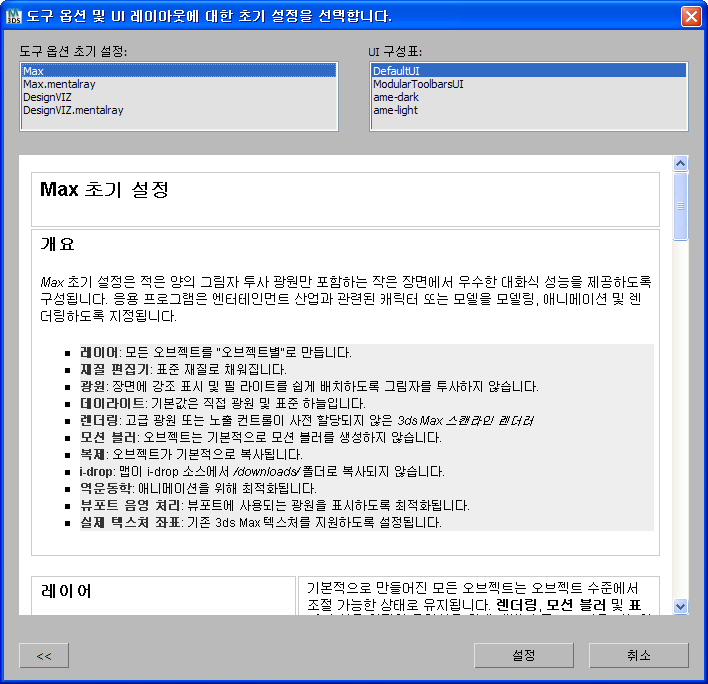The image size is (708, 684).
Task: Click the 레이어 table heading cell
Action: pyautogui.click(x=163, y=596)
